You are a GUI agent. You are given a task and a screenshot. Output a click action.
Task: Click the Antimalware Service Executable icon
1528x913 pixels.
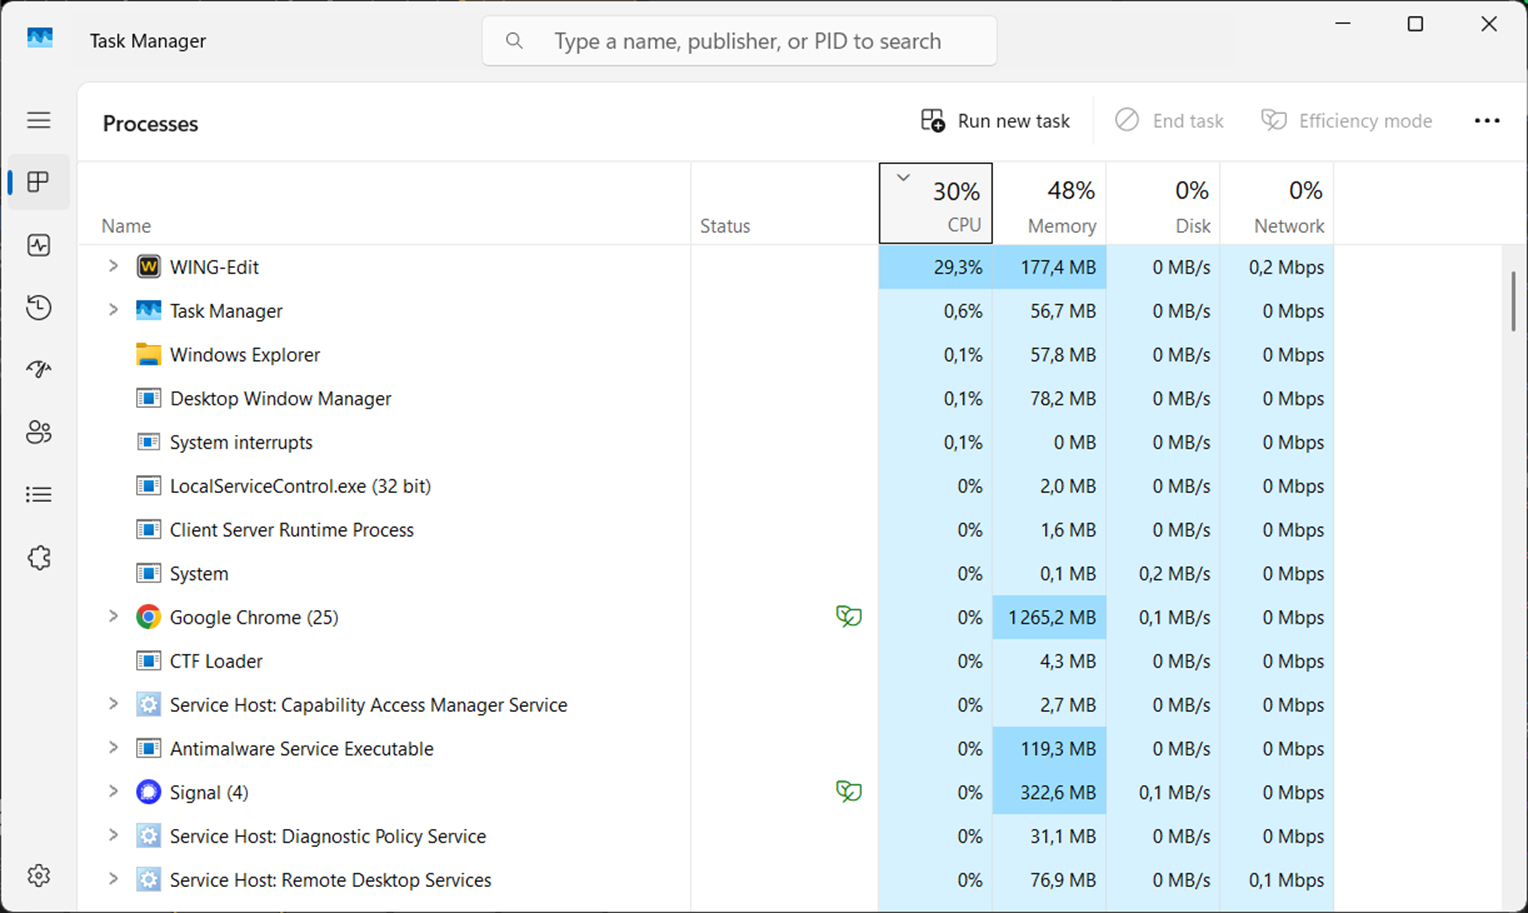tap(148, 748)
